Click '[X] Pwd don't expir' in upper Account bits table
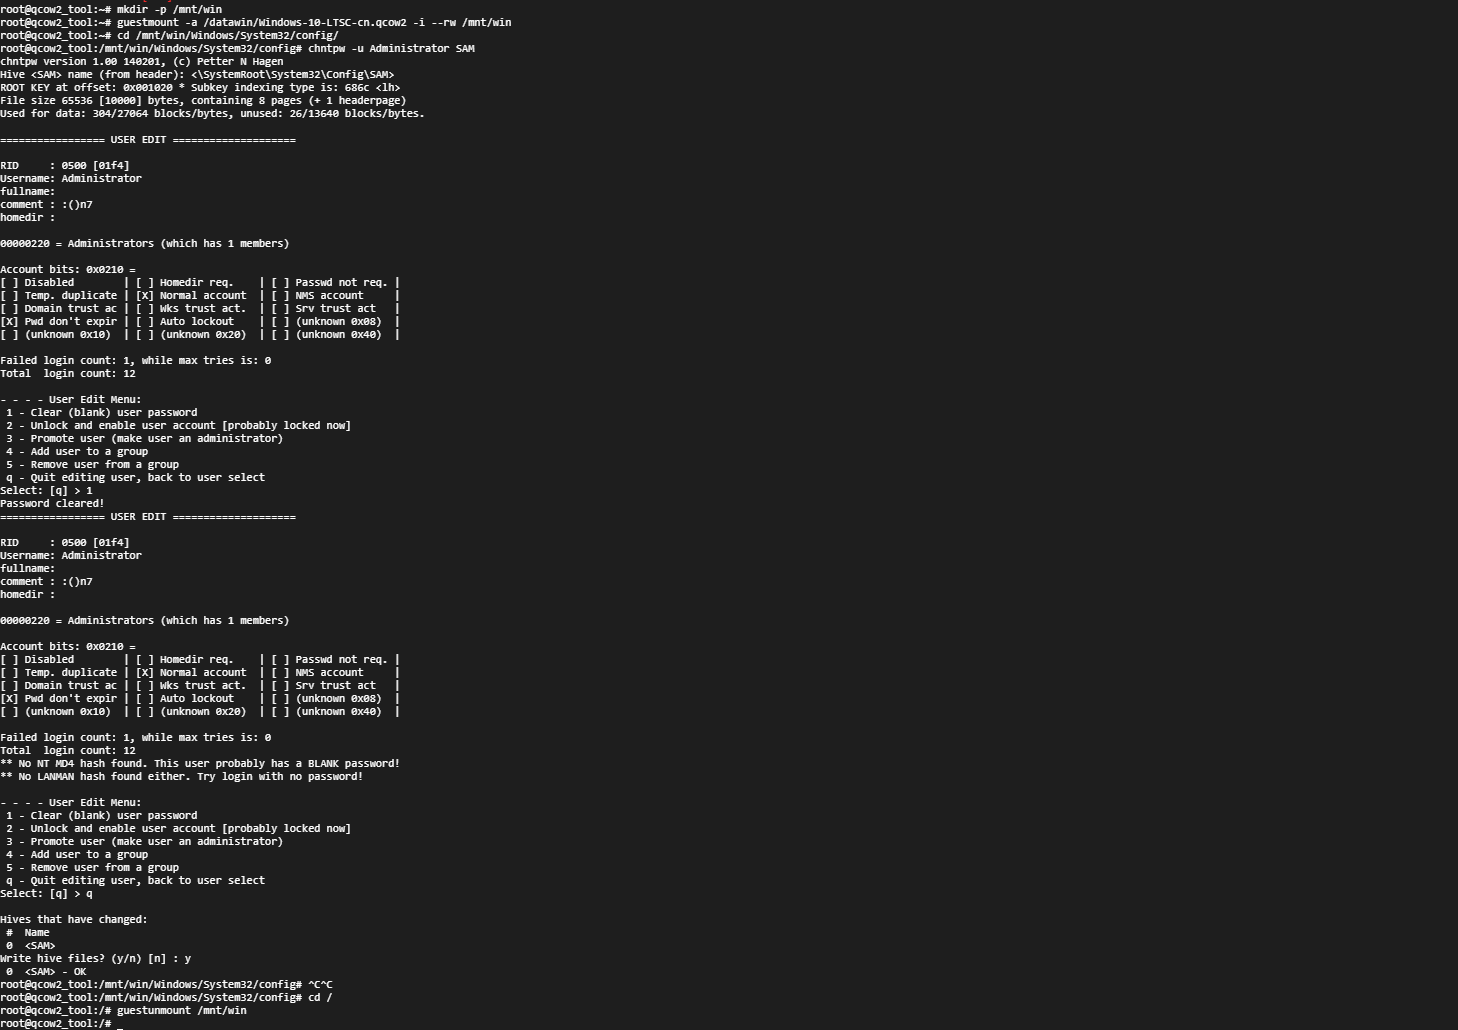This screenshot has width=1458, height=1030. [x=59, y=321]
